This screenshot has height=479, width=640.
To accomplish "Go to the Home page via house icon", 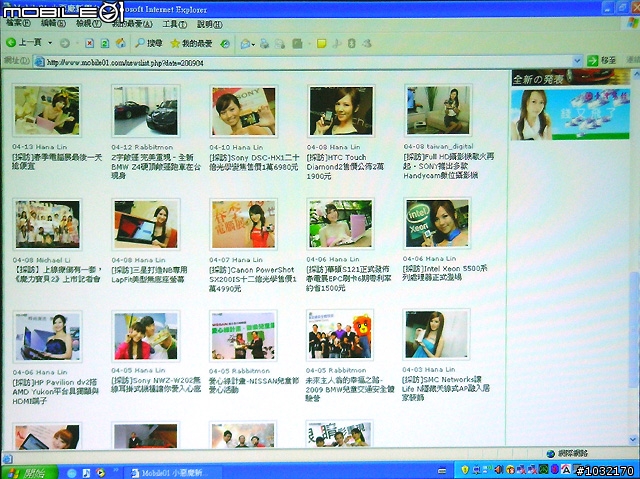I will point(120,43).
